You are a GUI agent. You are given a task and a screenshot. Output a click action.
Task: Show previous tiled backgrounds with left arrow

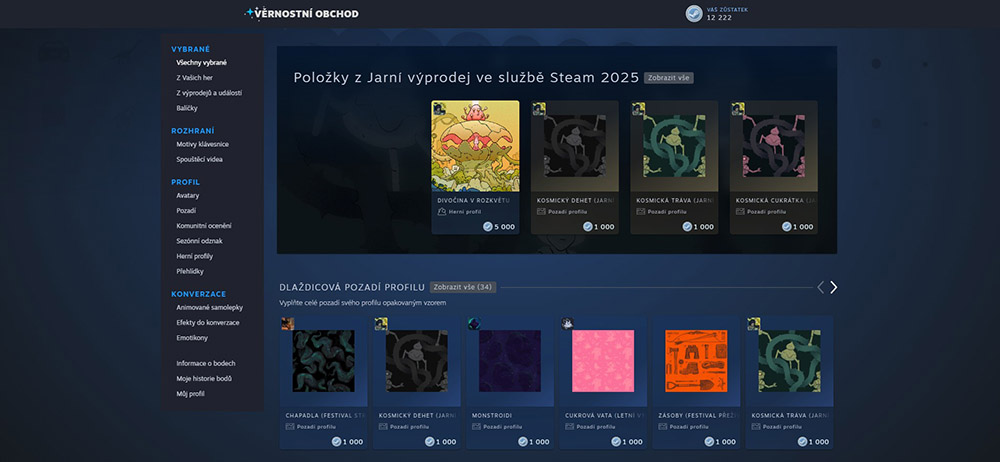point(821,287)
